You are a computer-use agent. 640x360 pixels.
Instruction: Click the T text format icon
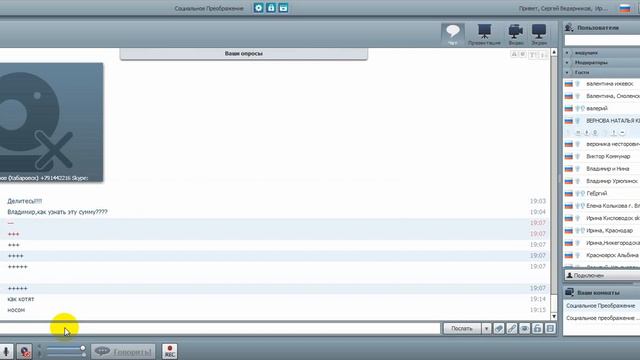pos(532,55)
